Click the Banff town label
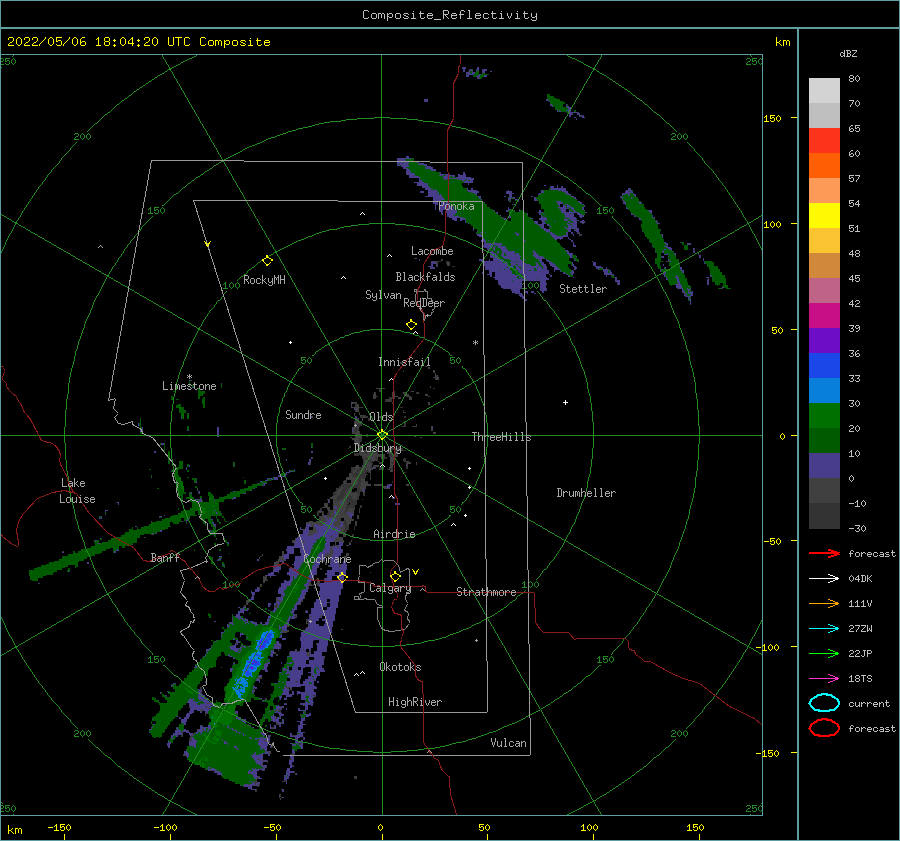900x841 pixels. [x=165, y=557]
